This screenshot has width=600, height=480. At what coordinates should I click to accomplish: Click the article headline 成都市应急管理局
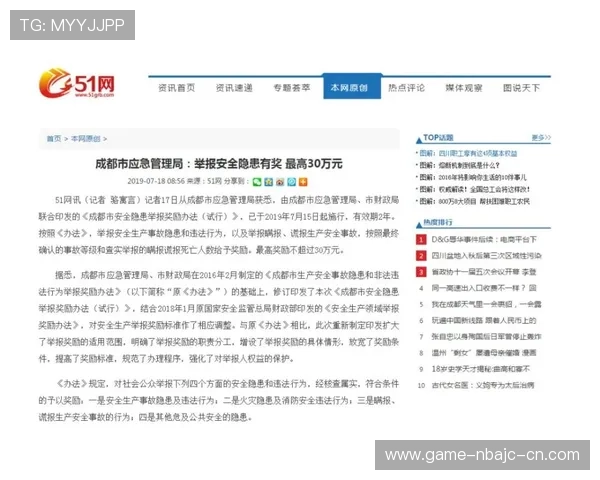pyautogui.click(x=218, y=164)
